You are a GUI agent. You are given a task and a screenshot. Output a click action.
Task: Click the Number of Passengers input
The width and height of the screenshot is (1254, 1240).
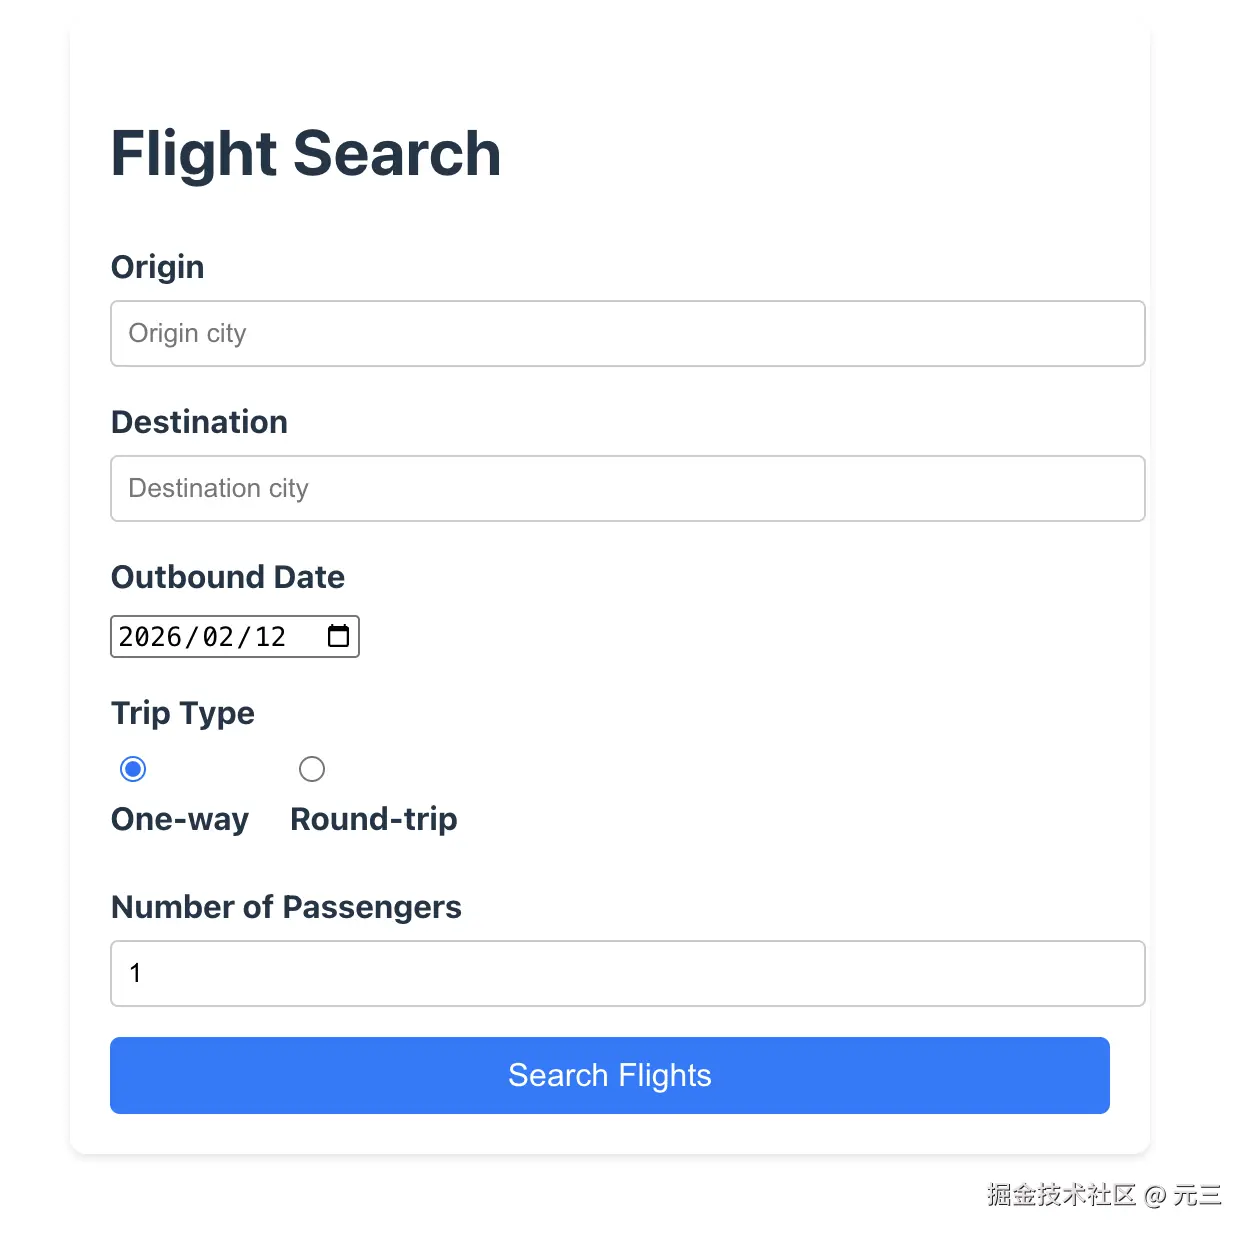[x=627, y=973]
